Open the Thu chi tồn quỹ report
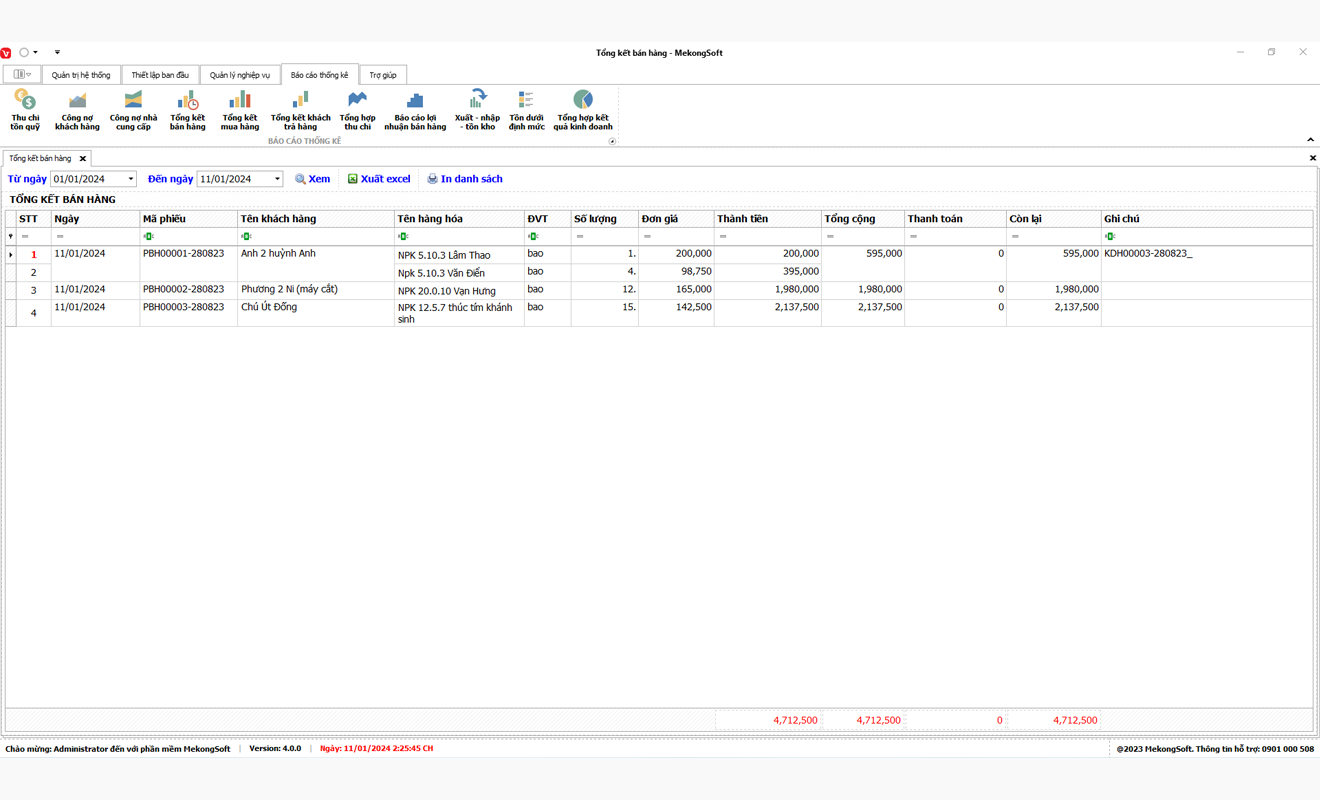Image resolution: width=1320 pixels, height=800 pixels. point(25,110)
